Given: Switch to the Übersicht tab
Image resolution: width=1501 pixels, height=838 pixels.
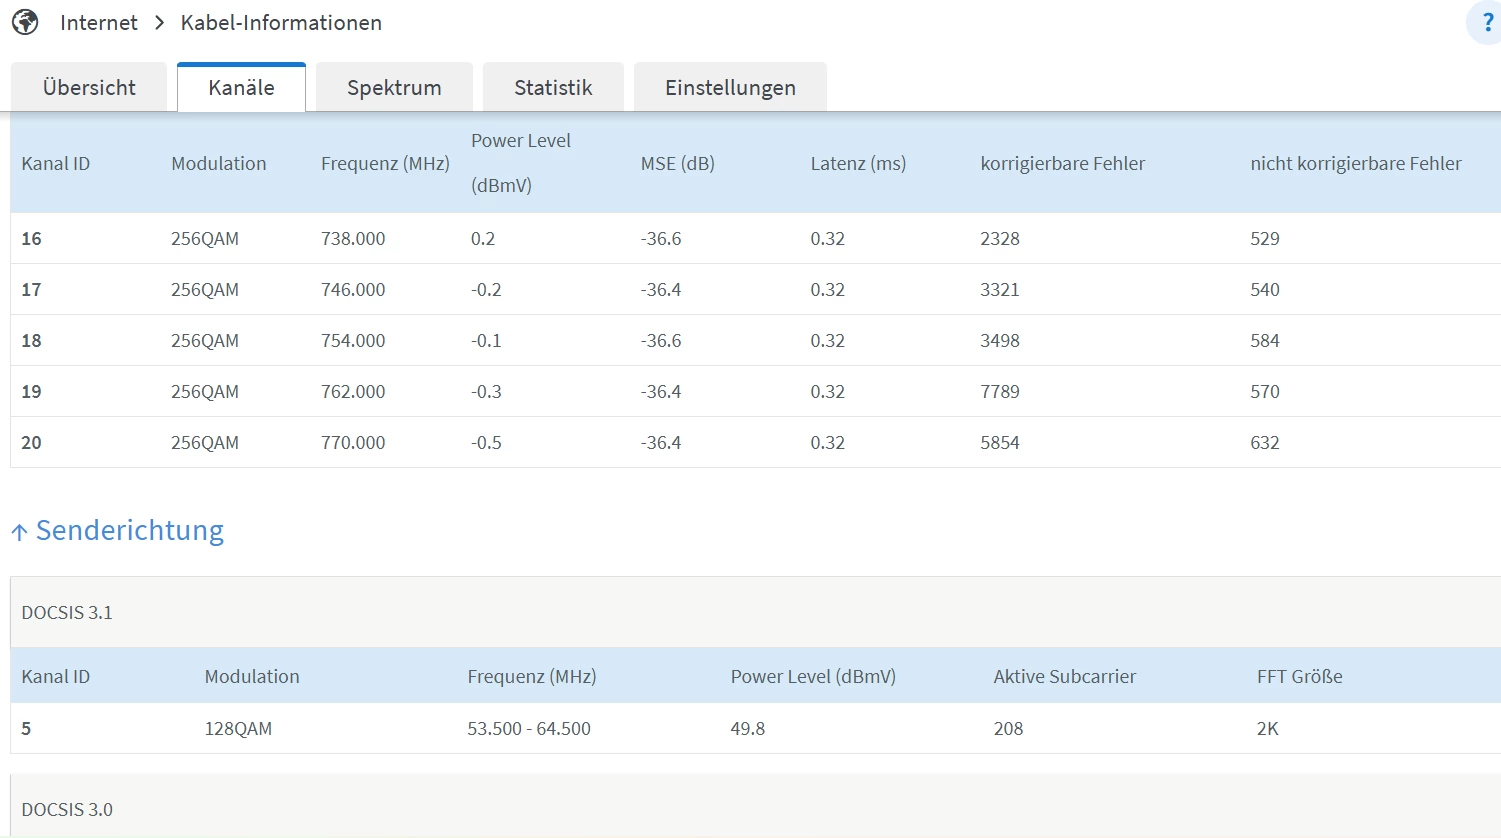Looking at the screenshot, I should coord(89,88).
